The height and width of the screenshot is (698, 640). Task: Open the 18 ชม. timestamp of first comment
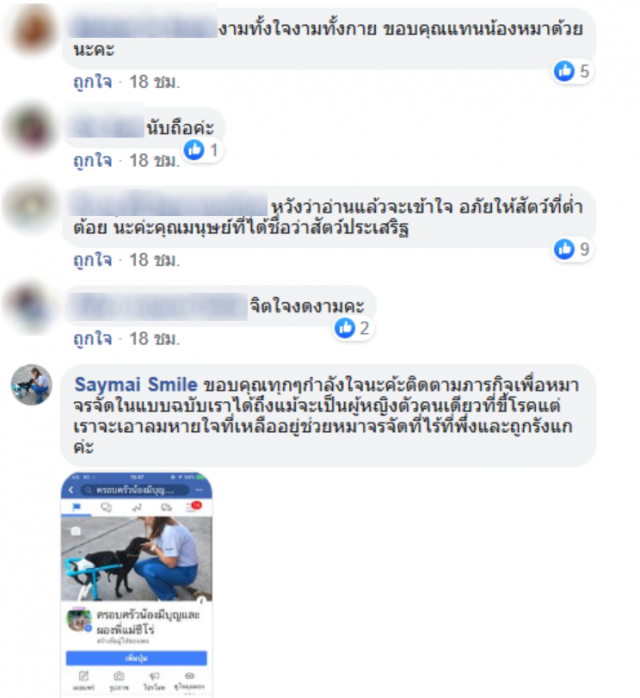tap(154, 82)
